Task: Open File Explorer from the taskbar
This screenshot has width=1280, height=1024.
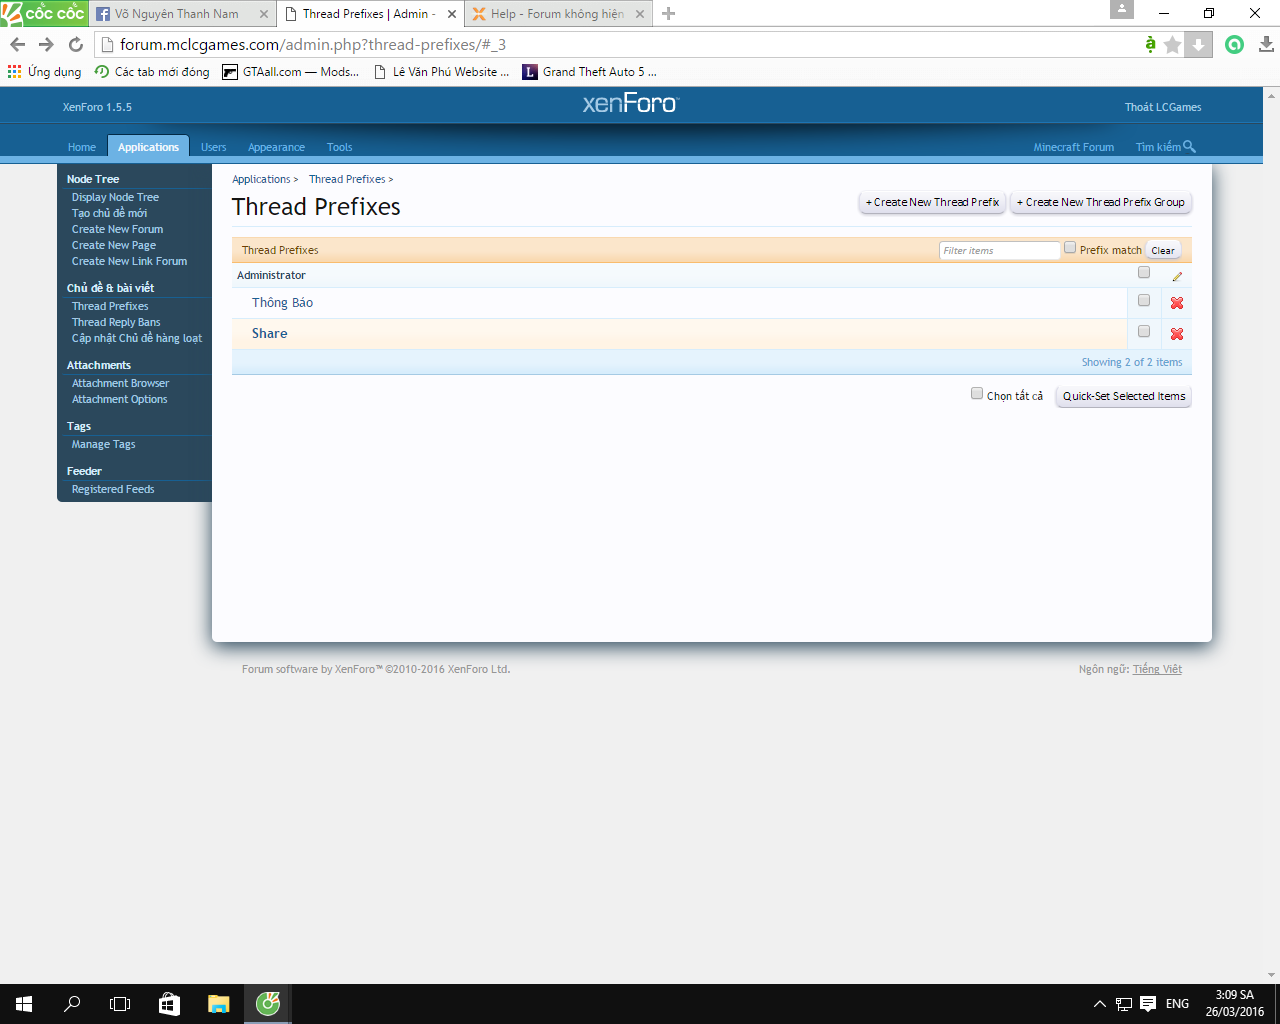Action: tap(218, 1004)
